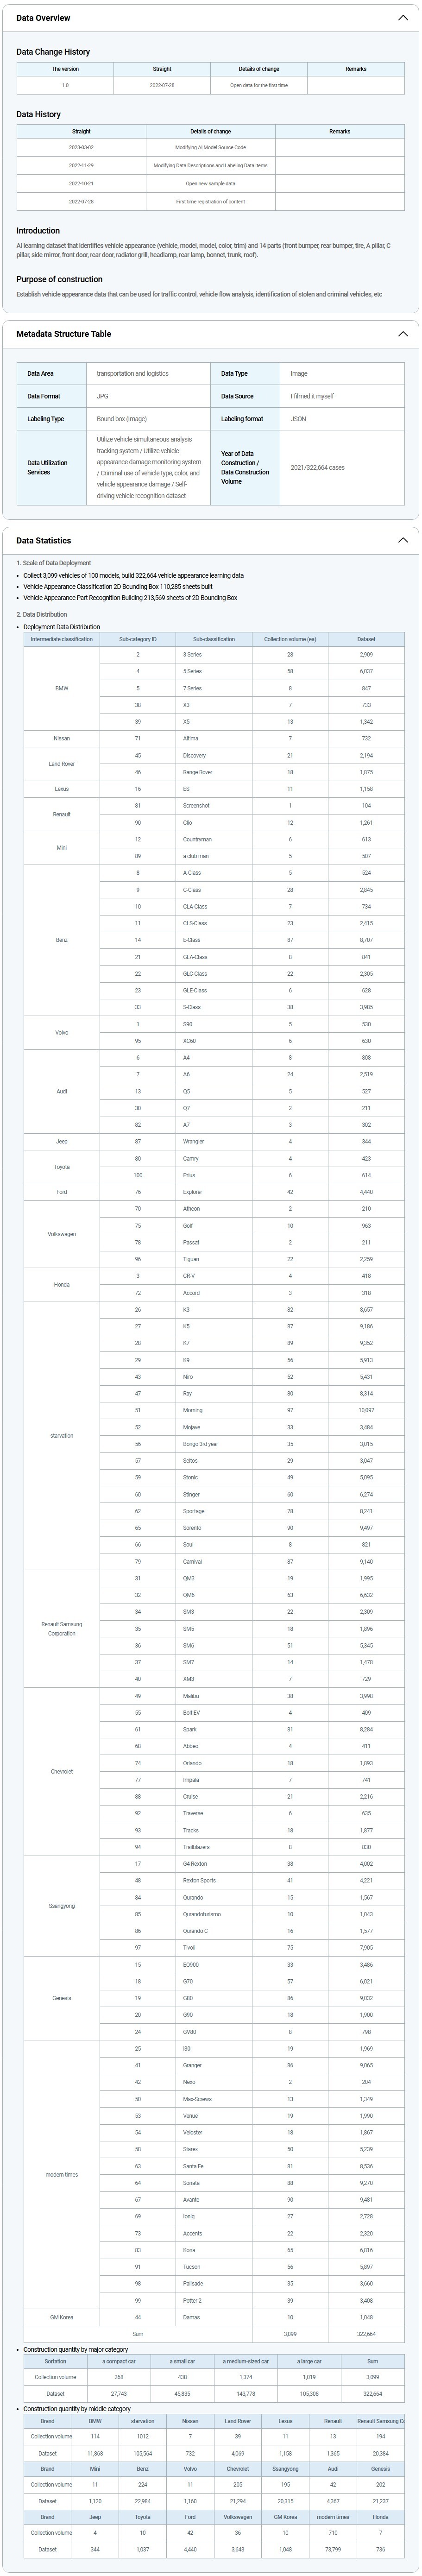Collapse the Metadata Structure Table chevron
This screenshot has width=422, height=2576.
(403, 334)
